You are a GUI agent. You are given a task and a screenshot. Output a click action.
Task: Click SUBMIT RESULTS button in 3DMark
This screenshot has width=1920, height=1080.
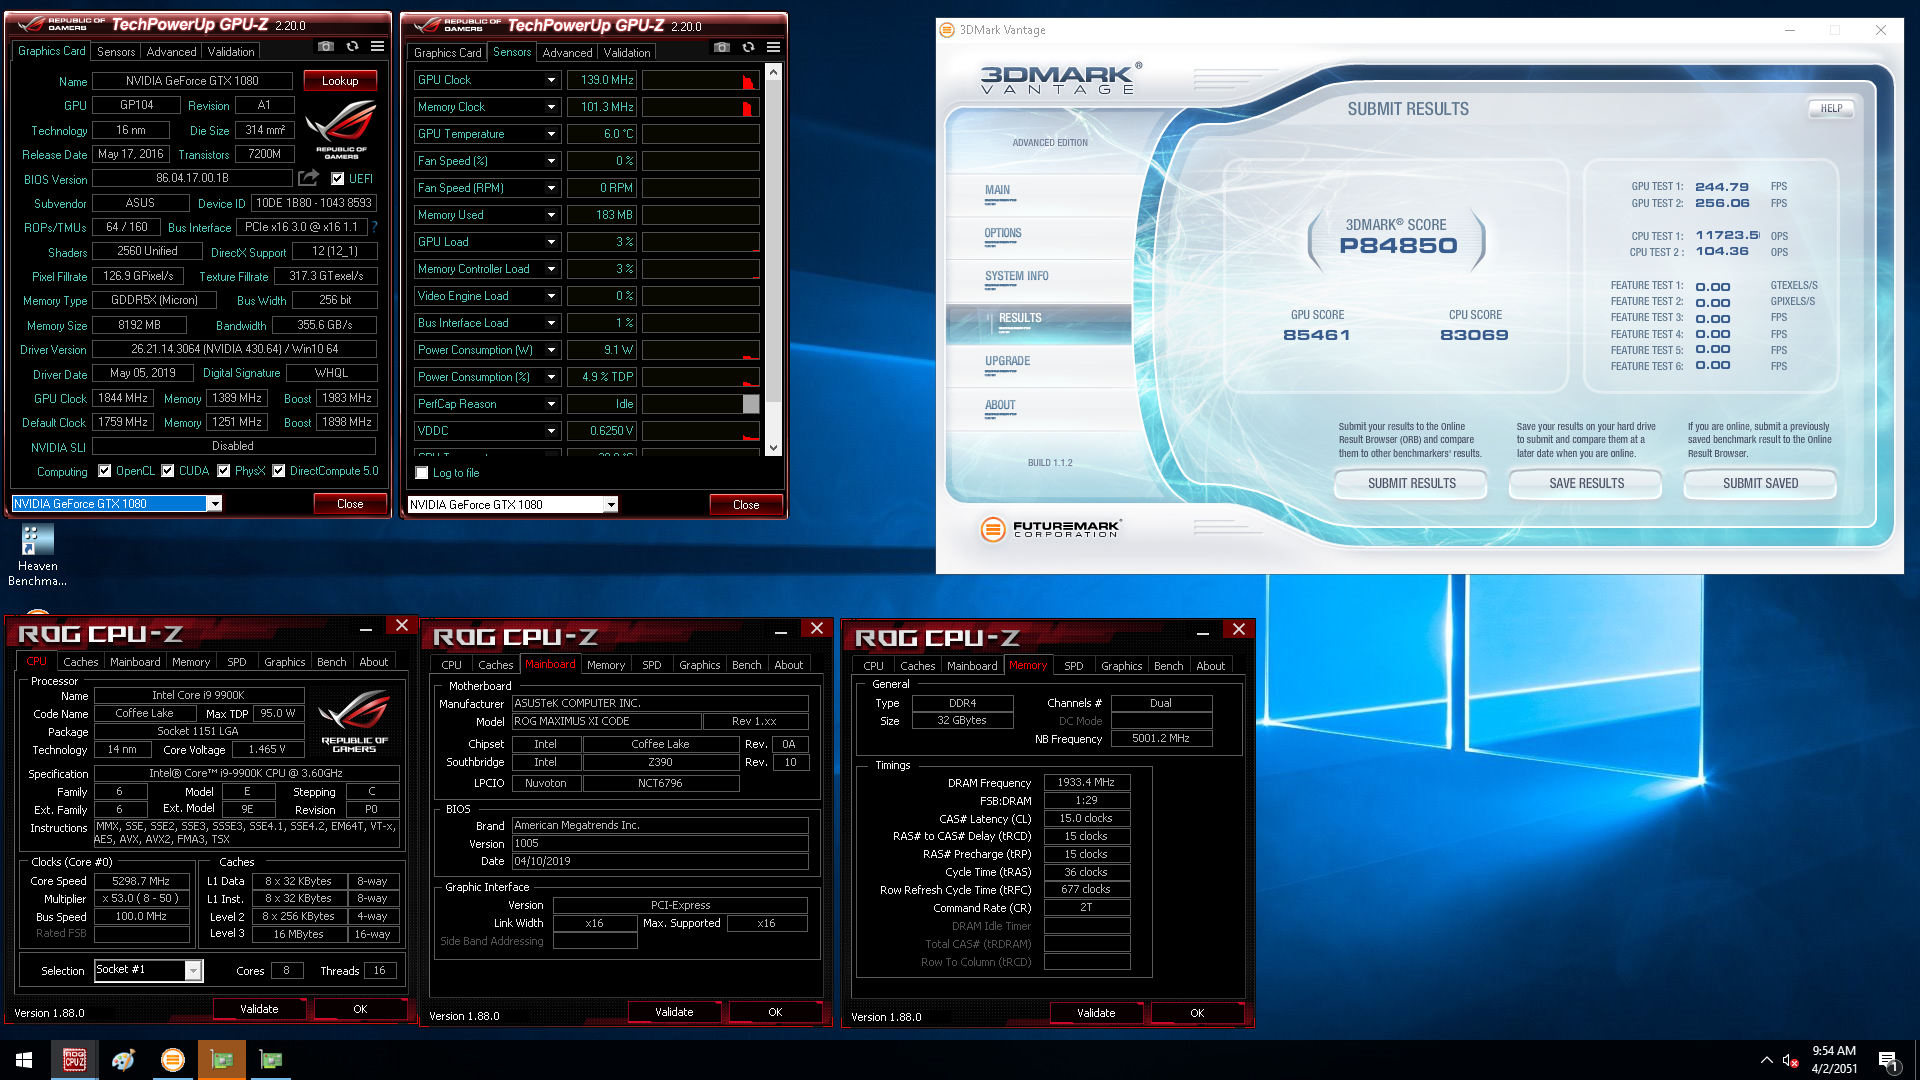click(x=1411, y=484)
